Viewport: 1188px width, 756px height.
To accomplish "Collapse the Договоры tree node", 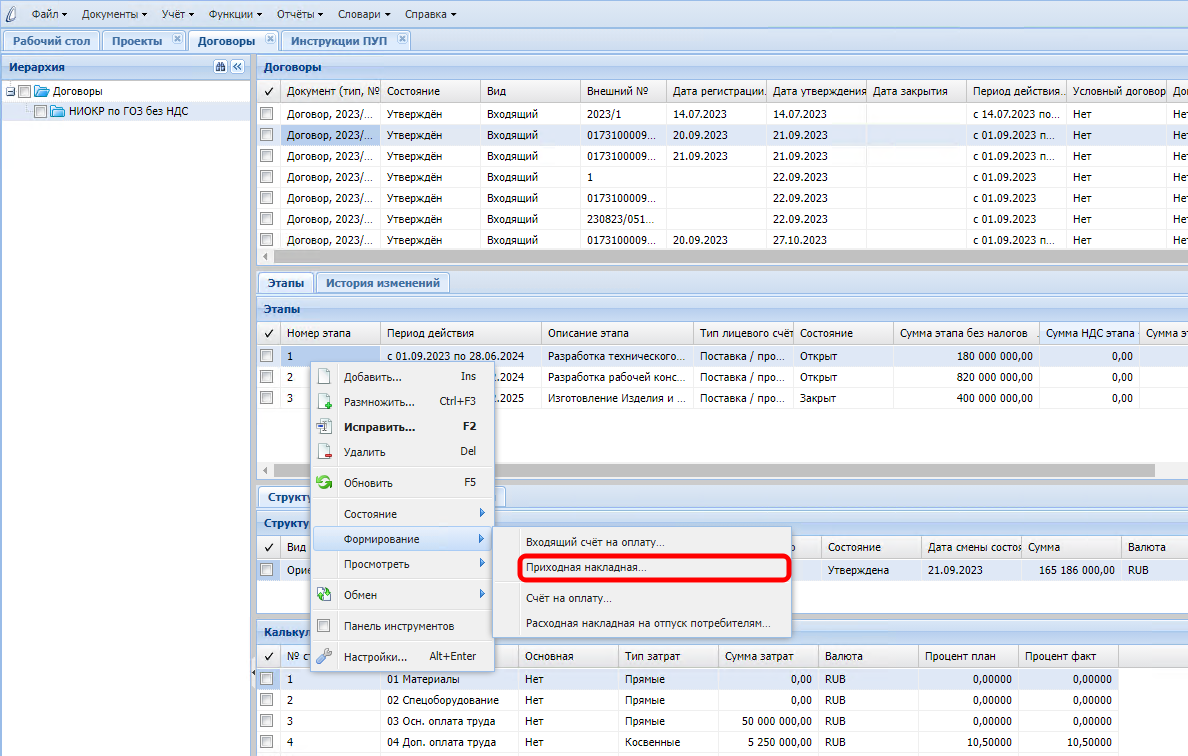I will click(x=10, y=92).
